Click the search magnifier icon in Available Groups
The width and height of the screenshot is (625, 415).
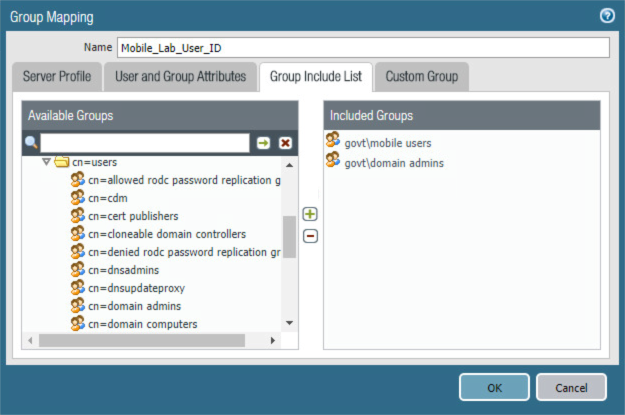coord(31,143)
